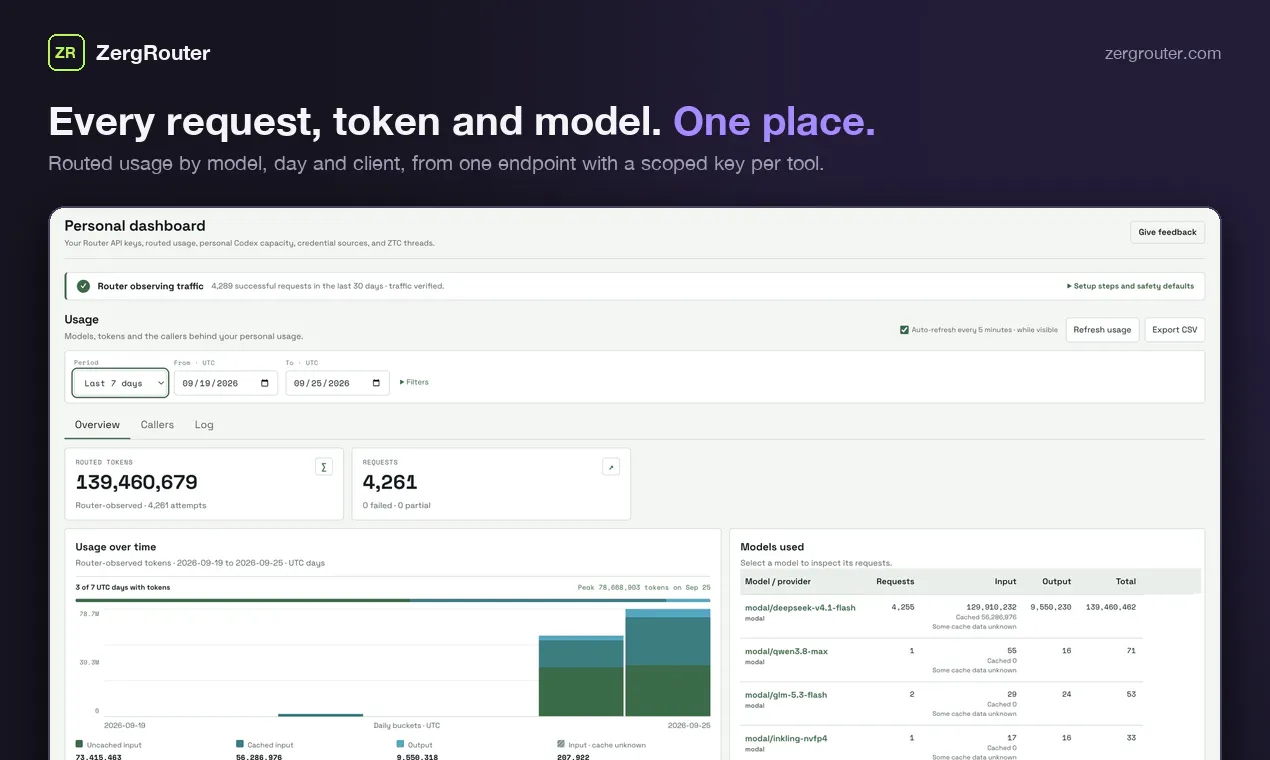
Task: Select the modal/glm-5.3-flash model
Action: [x=786, y=695]
